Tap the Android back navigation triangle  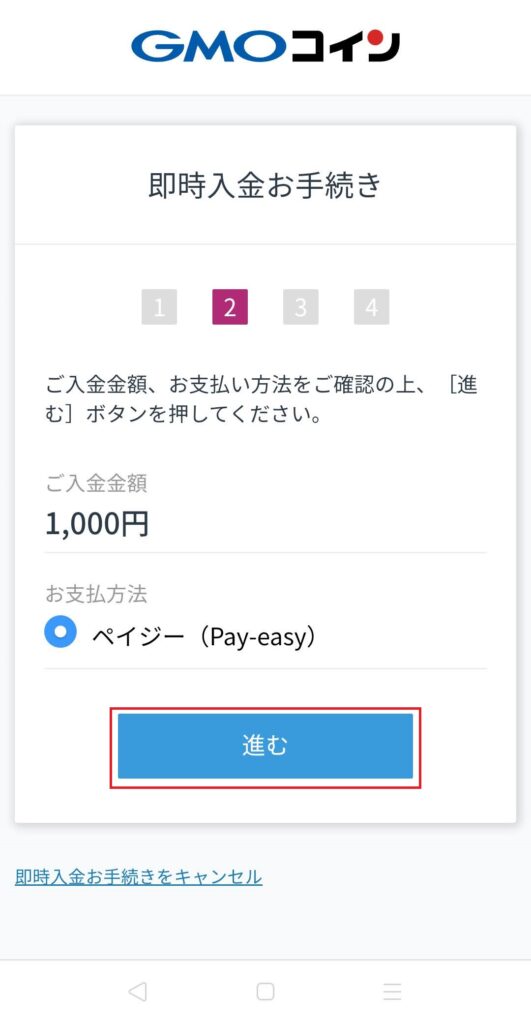137,991
